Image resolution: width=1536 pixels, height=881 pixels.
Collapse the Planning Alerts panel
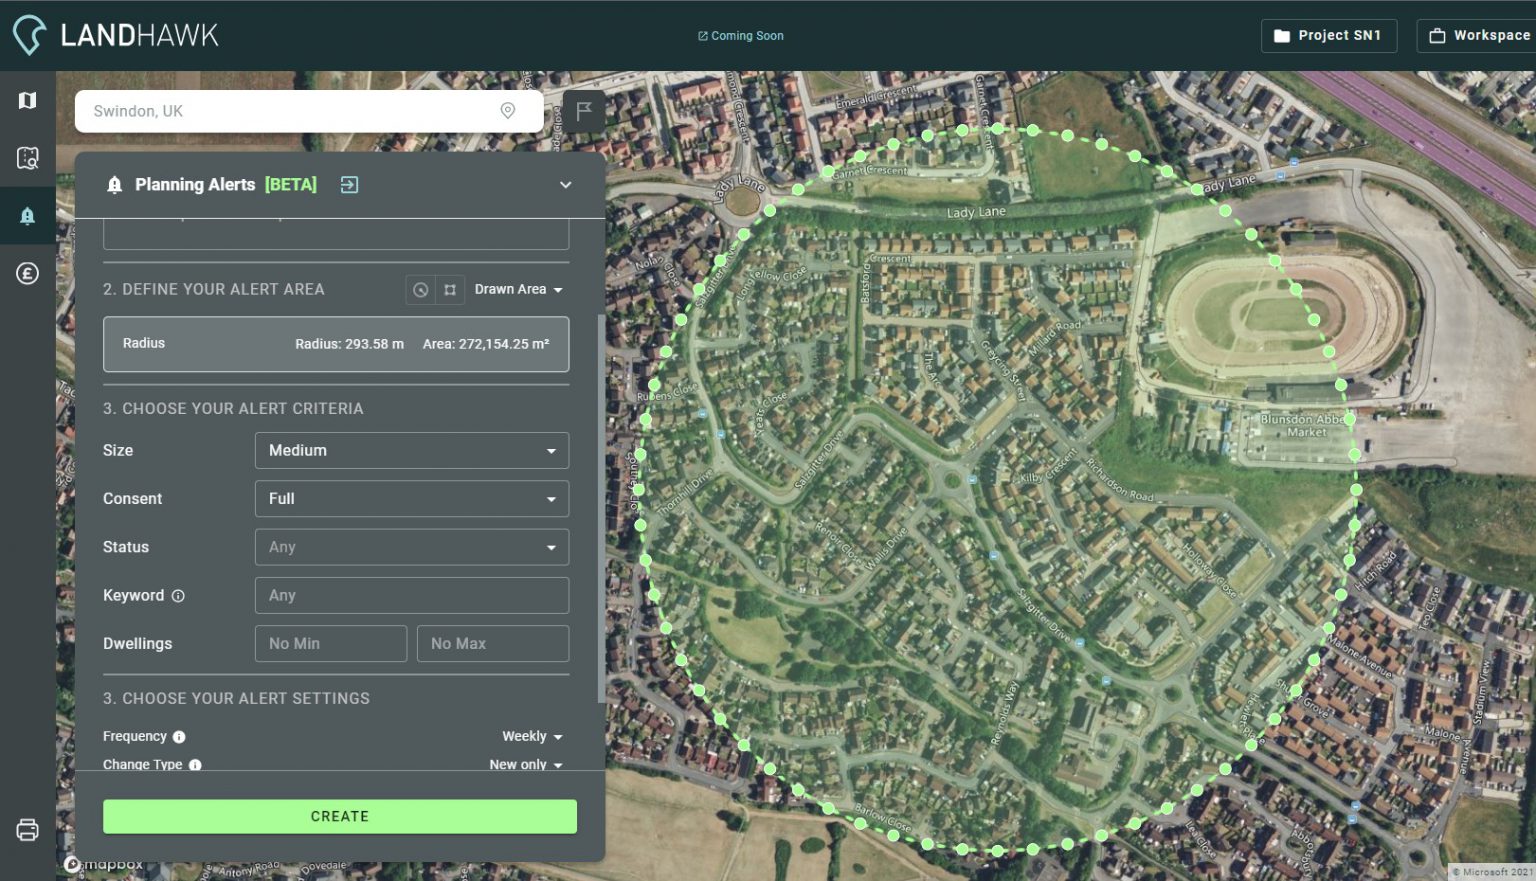point(565,185)
